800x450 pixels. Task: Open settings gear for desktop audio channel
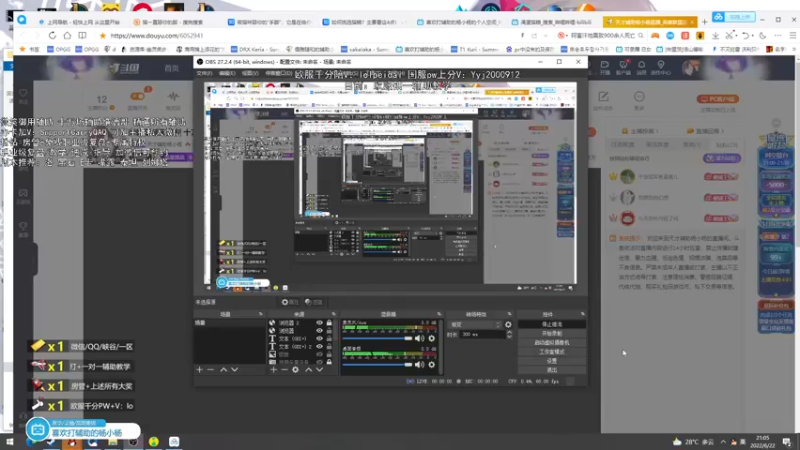tap(432, 364)
